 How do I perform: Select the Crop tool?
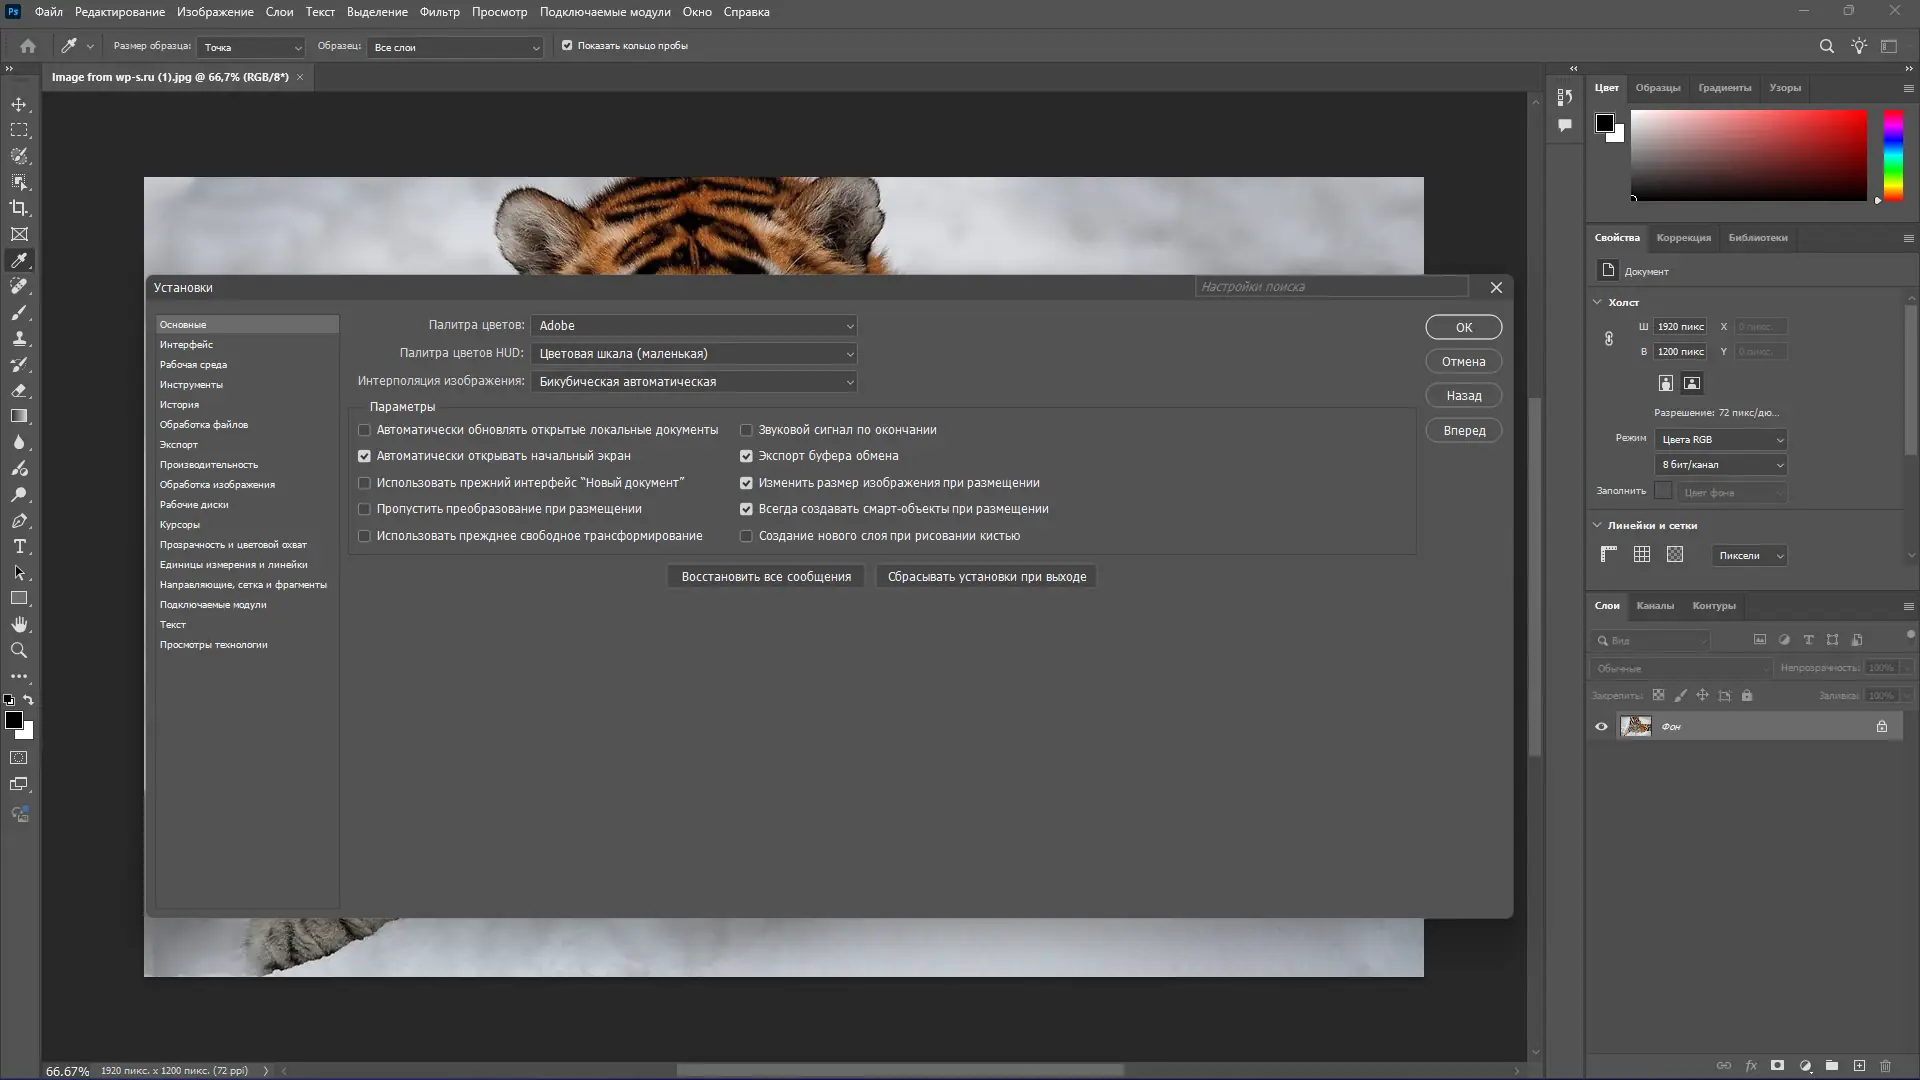(x=19, y=208)
